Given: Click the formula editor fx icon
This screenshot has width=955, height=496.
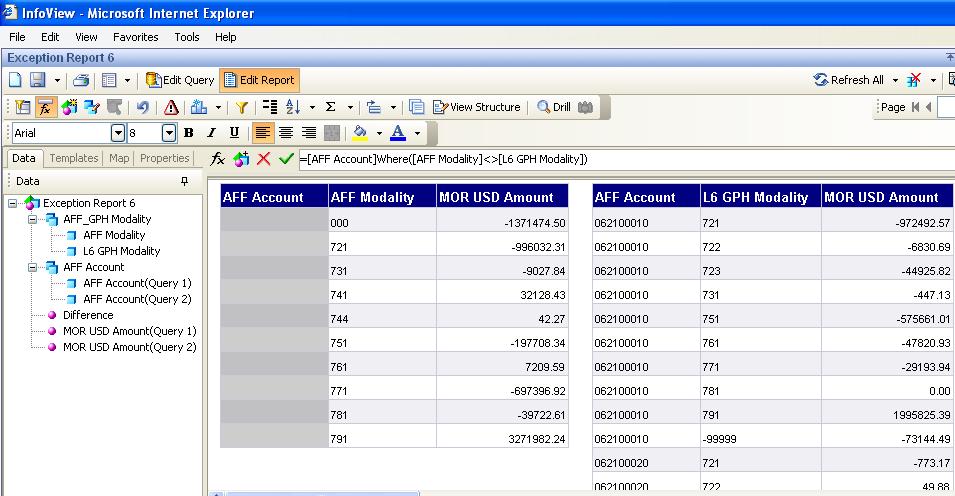Looking at the screenshot, I should click(217, 159).
